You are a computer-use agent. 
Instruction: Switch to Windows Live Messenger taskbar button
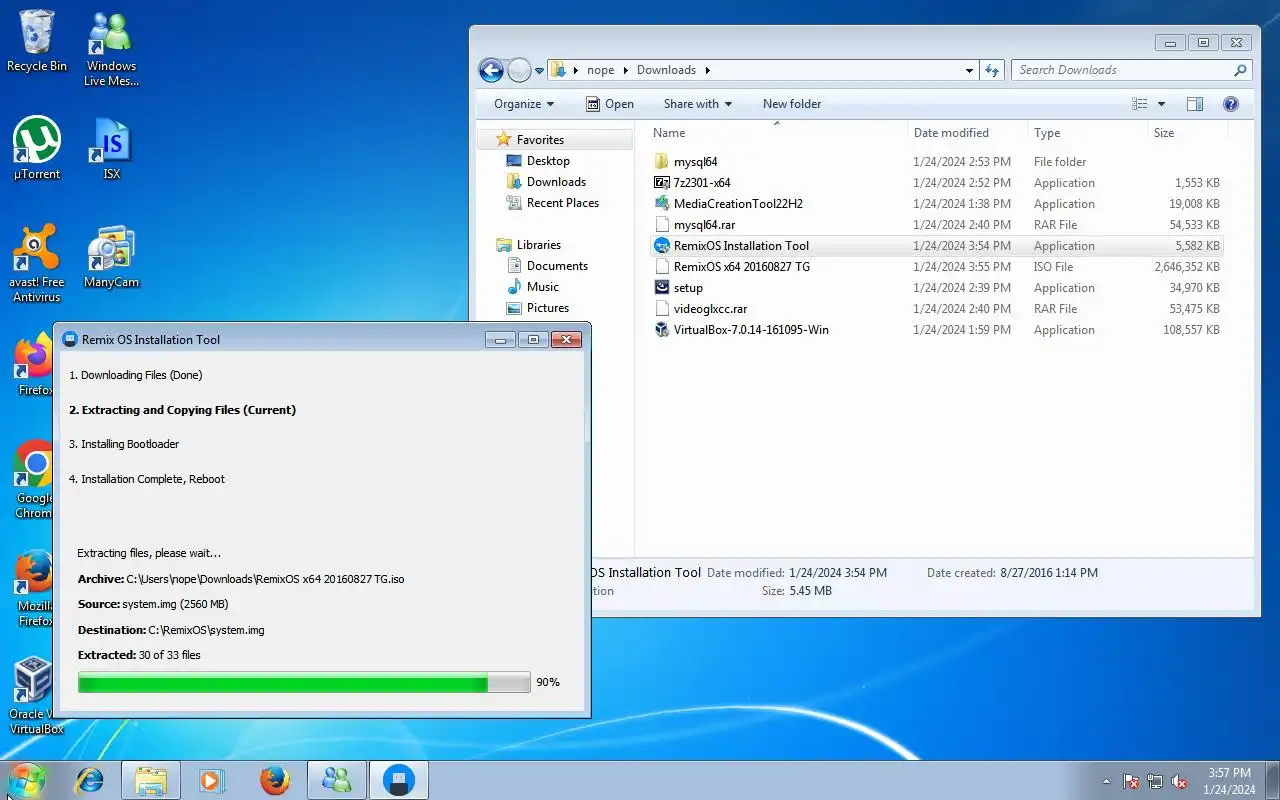pos(337,780)
